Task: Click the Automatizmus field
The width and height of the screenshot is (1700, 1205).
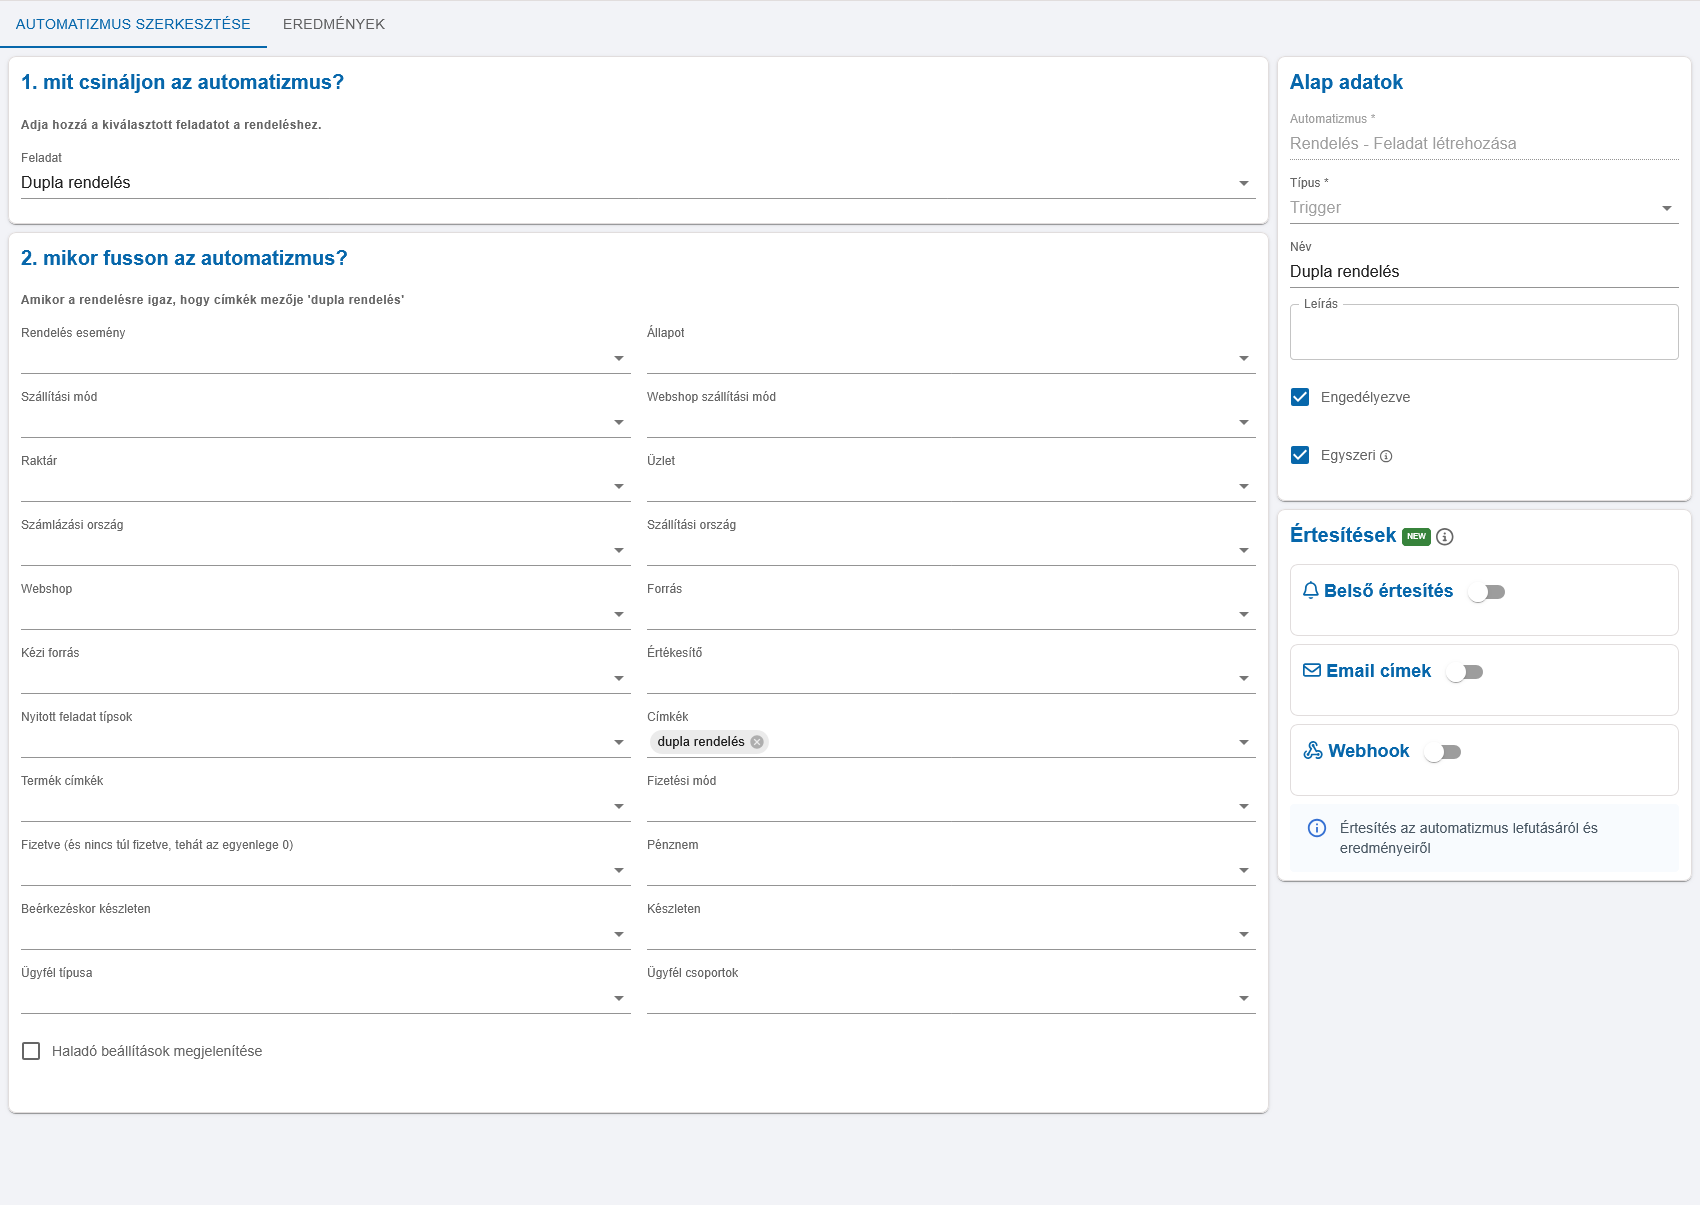Action: pyautogui.click(x=1484, y=144)
